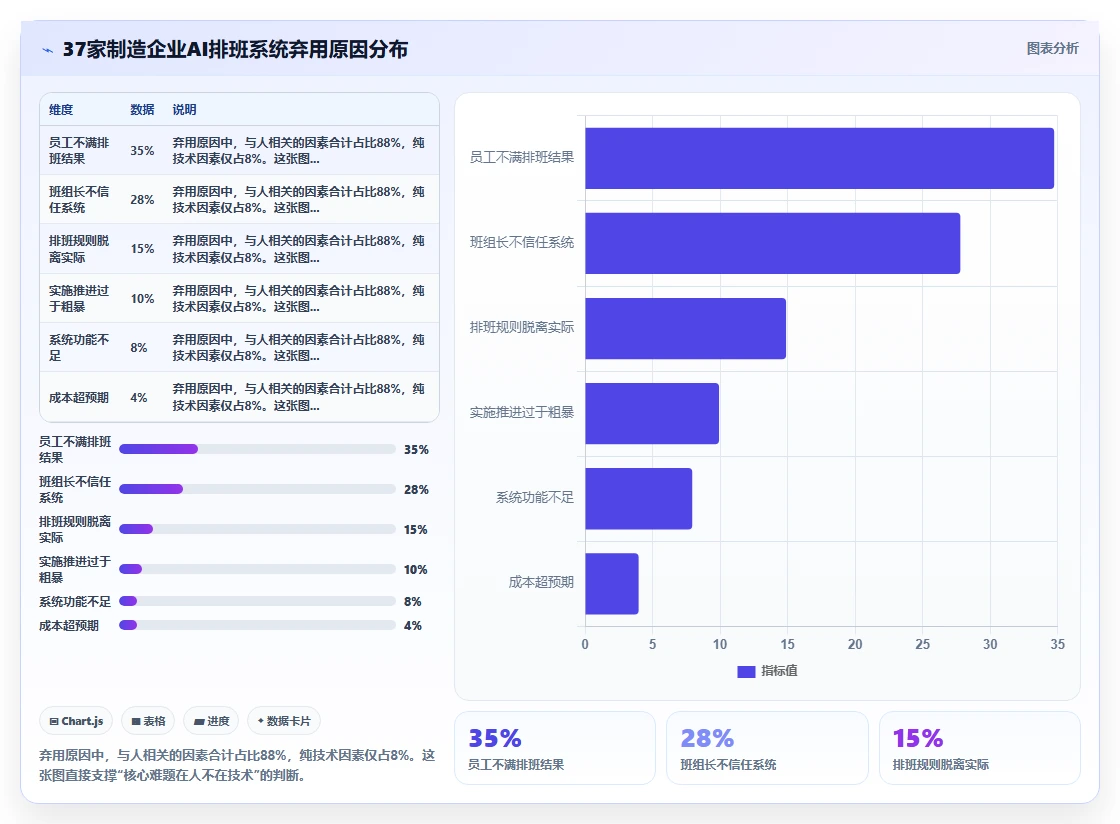Viewport: 1120px width, 824px height.
Task: Click the 班组长不信任系统 chart bar
Action: [772, 243]
